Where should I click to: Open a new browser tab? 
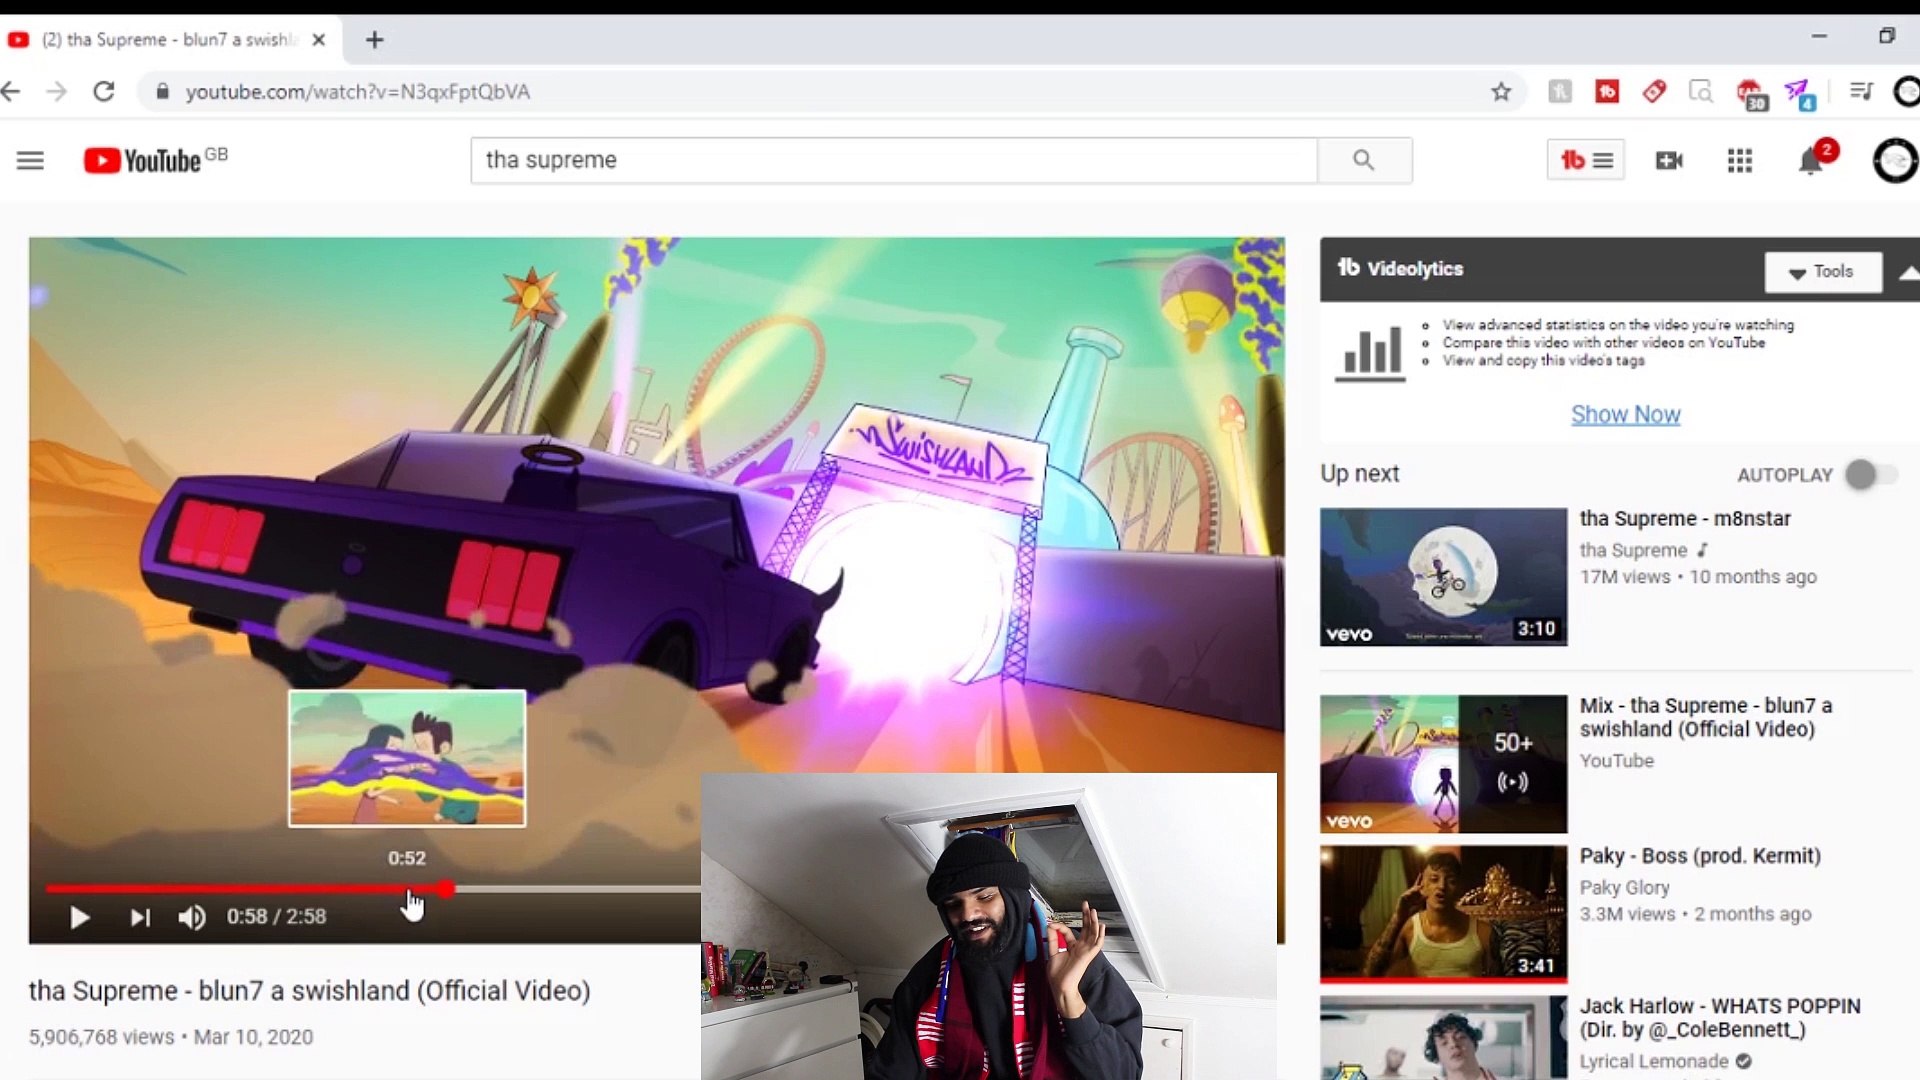pyautogui.click(x=374, y=40)
